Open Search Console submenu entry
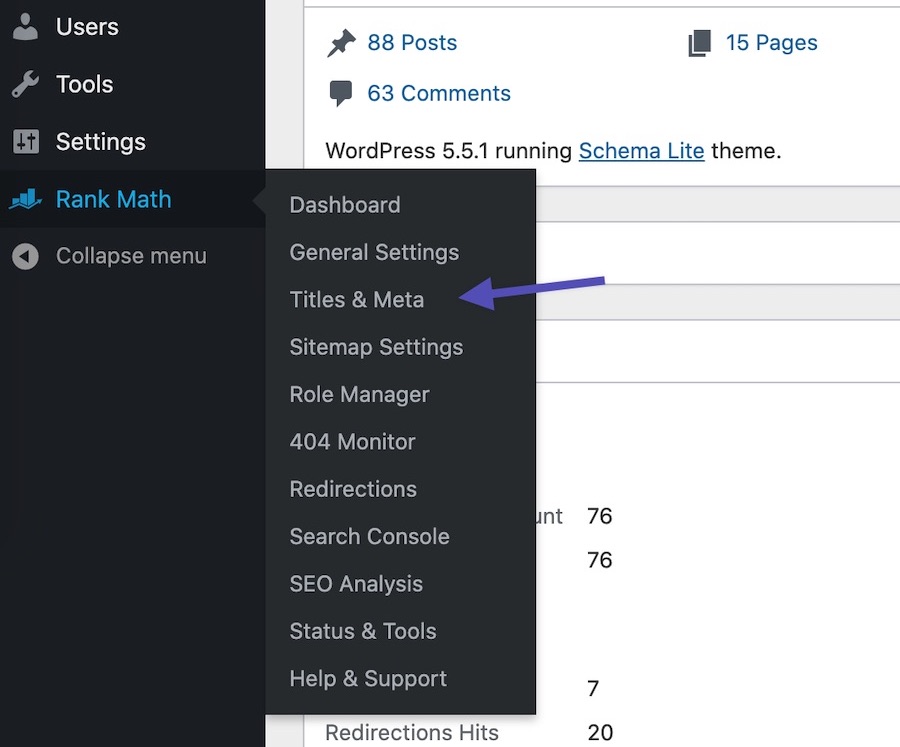The height and width of the screenshot is (747, 900). pos(369,536)
